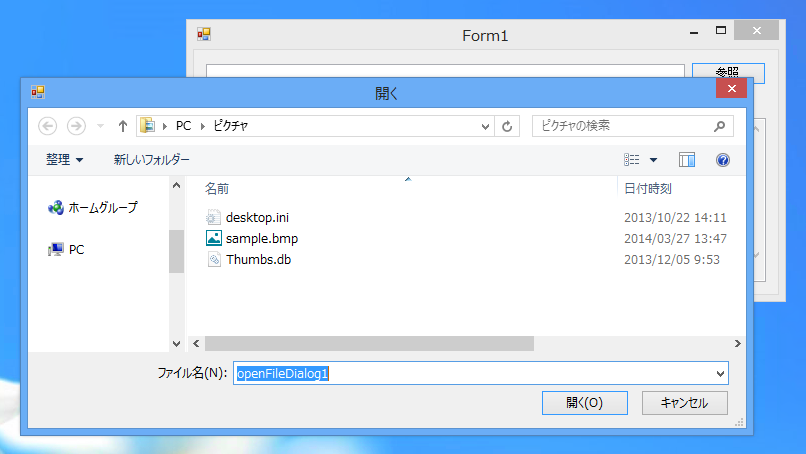Image resolution: width=806 pixels, height=454 pixels.
Task: Open address bar history dropdown
Action: tap(485, 126)
